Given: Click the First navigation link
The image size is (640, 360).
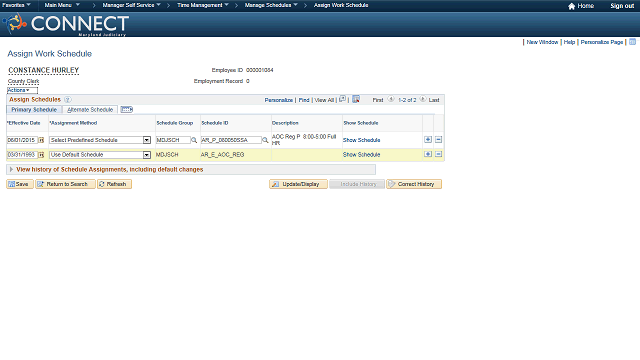Looking at the screenshot, I should (x=378, y=100).
